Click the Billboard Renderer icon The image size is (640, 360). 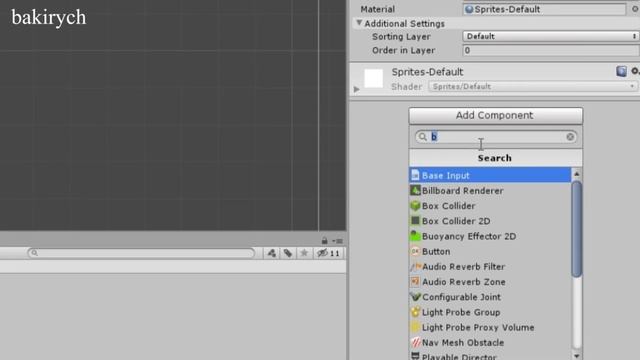415,190
